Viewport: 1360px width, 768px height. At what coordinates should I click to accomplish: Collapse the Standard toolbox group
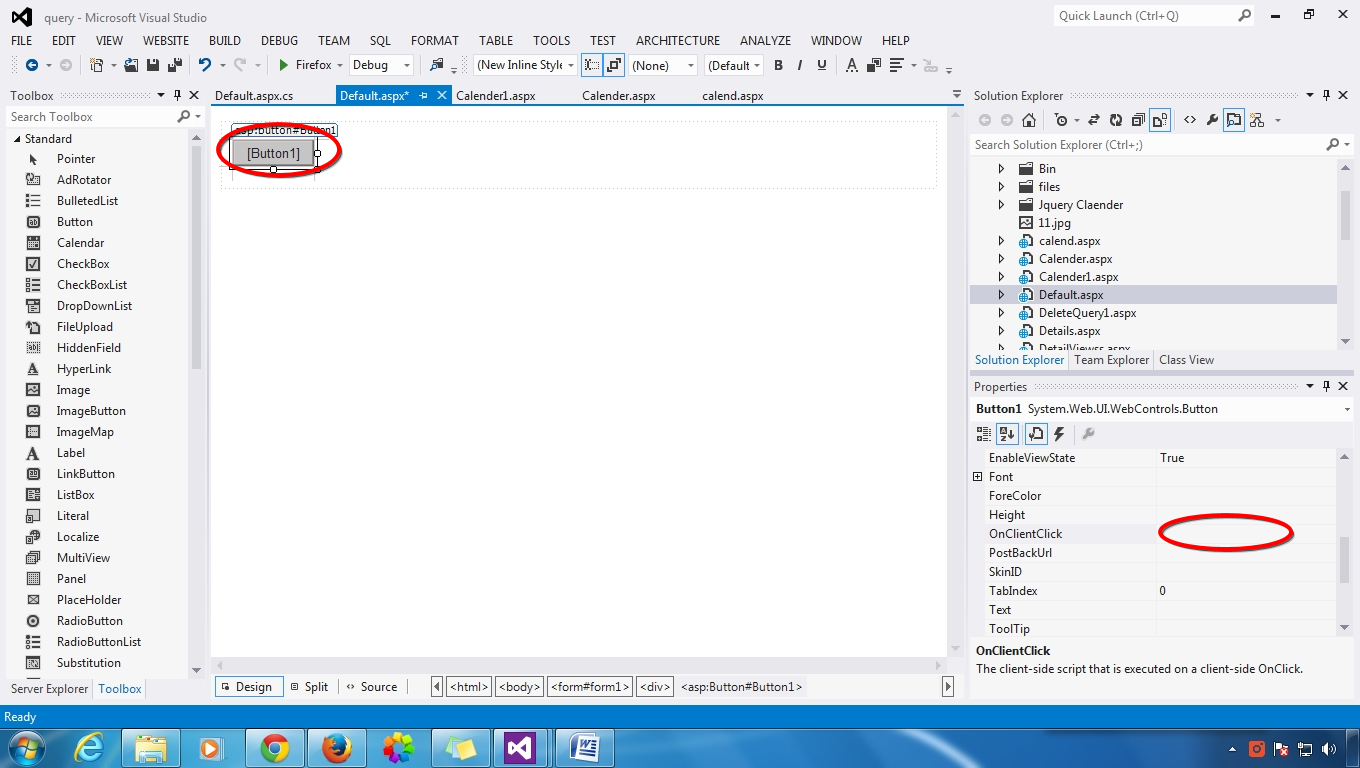pyautogui.click(x=17, y=139)
